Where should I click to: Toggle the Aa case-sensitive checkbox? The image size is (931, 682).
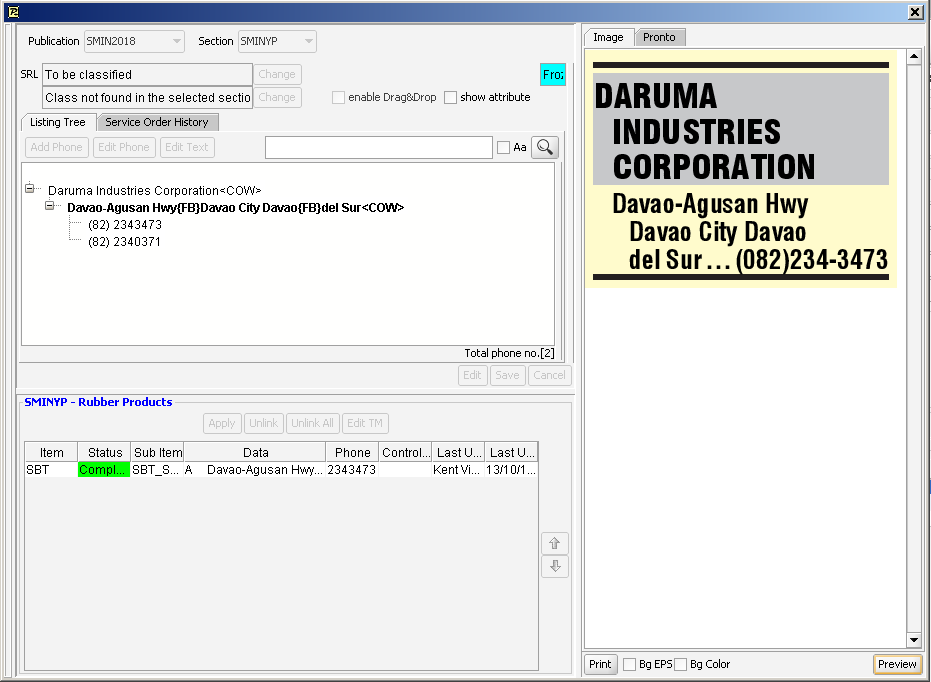504,147
